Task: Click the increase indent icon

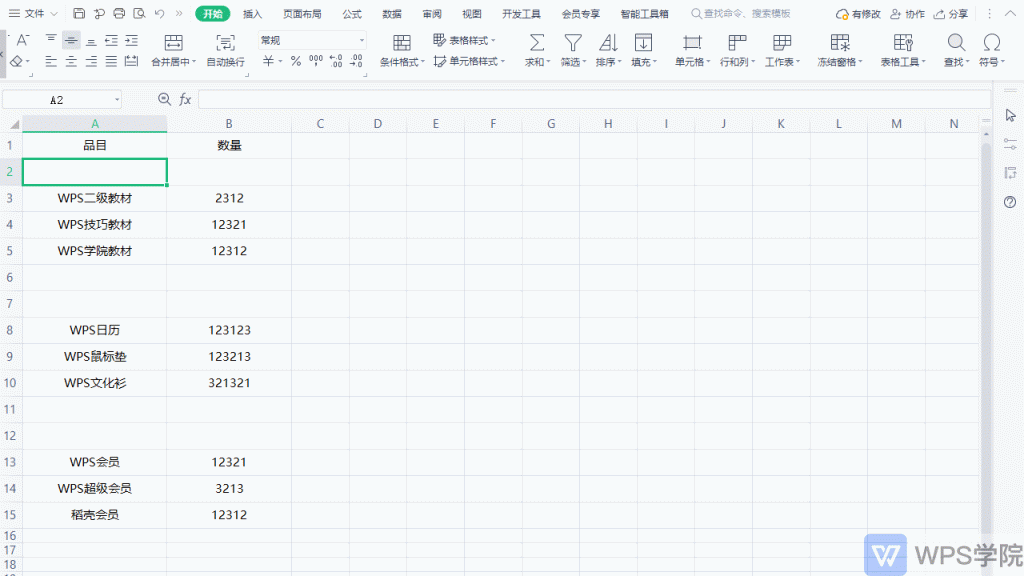Action: (x=132, y=40)
